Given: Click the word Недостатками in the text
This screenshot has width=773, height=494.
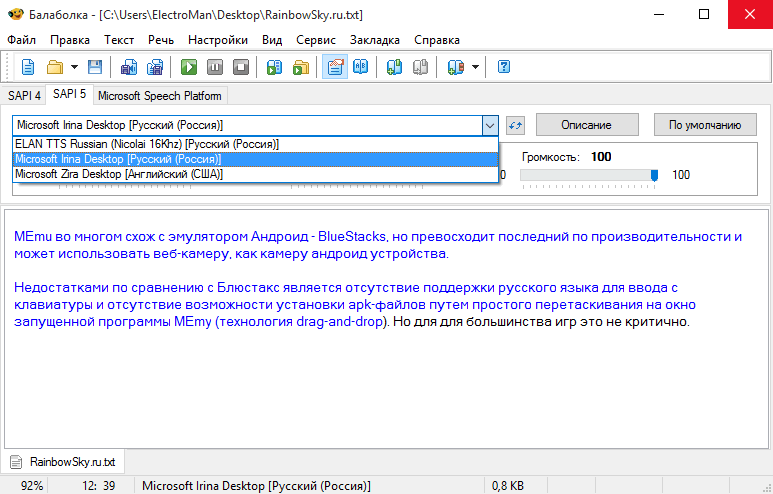Looking at the screenshot, I should point(61,288).
